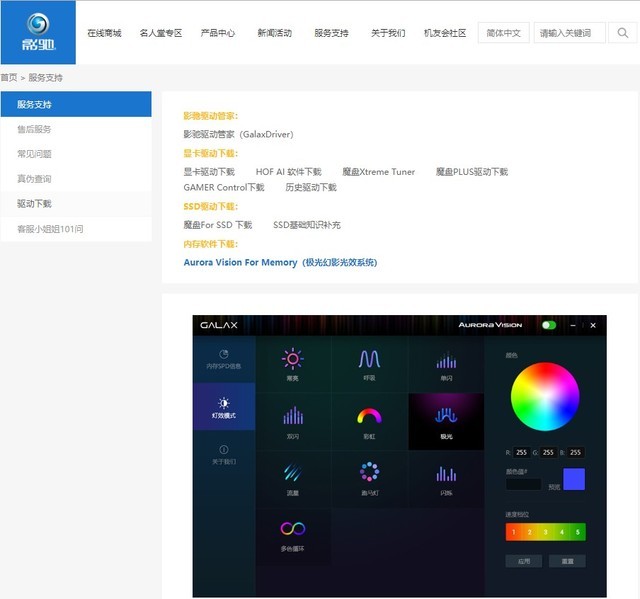The image size is (640, 599).
Task: Select the 跑马灯 marquee lighting mode
Action: click(x=369, y=479)
